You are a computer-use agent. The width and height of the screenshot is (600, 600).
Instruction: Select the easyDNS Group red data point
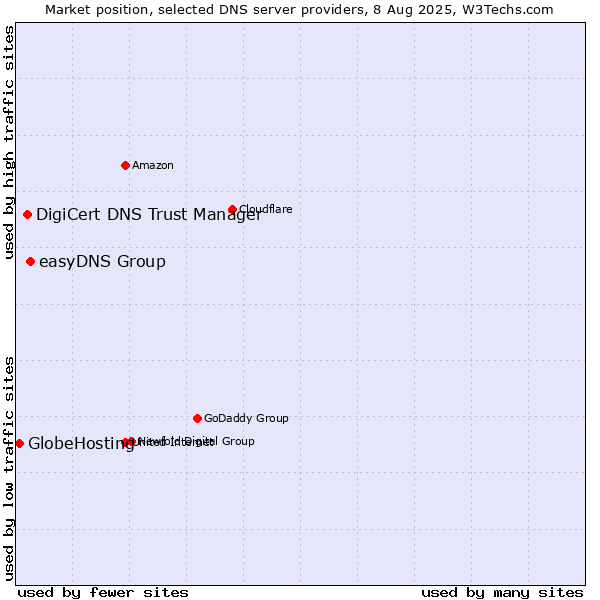(x=31, y=261)
